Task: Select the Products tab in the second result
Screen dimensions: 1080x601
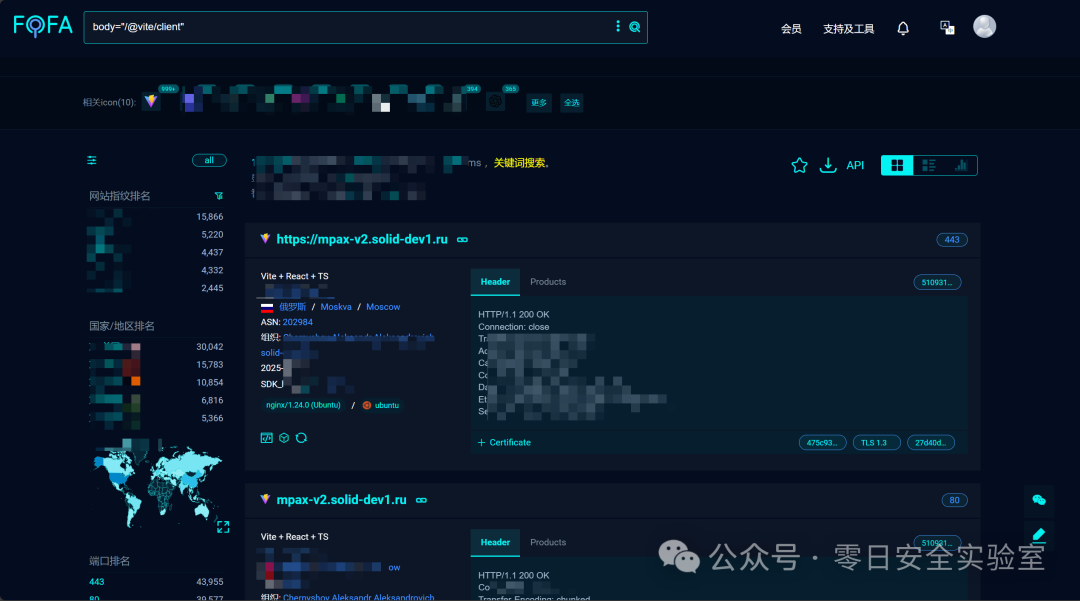Action: [548, 542]
